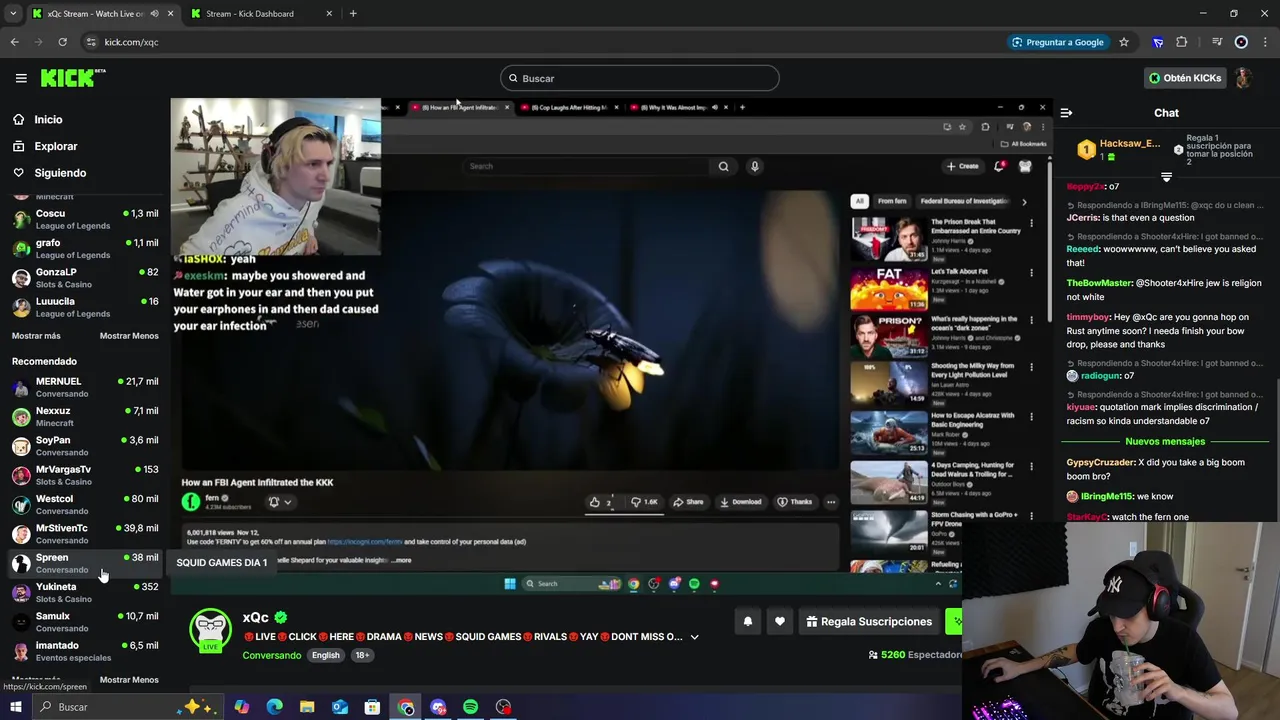Open Siguiendo in the sidebar

[60, 173]
